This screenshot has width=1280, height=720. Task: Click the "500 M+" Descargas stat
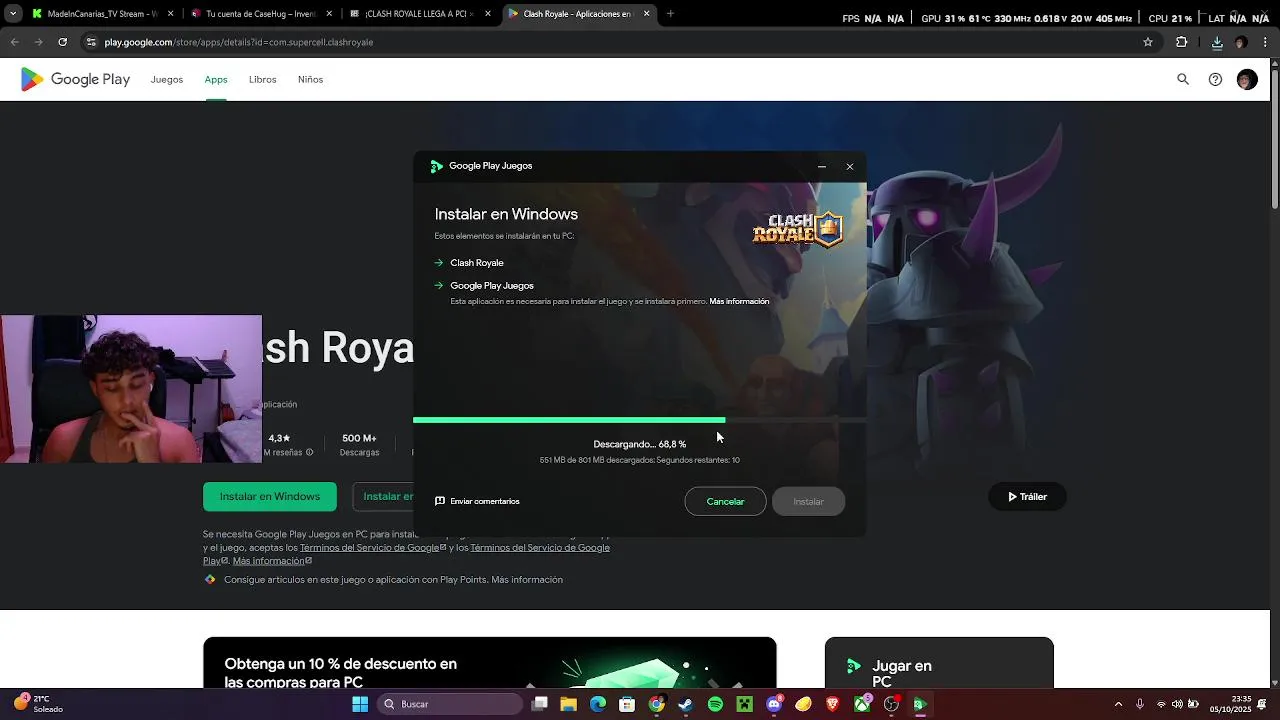(359, 445)
